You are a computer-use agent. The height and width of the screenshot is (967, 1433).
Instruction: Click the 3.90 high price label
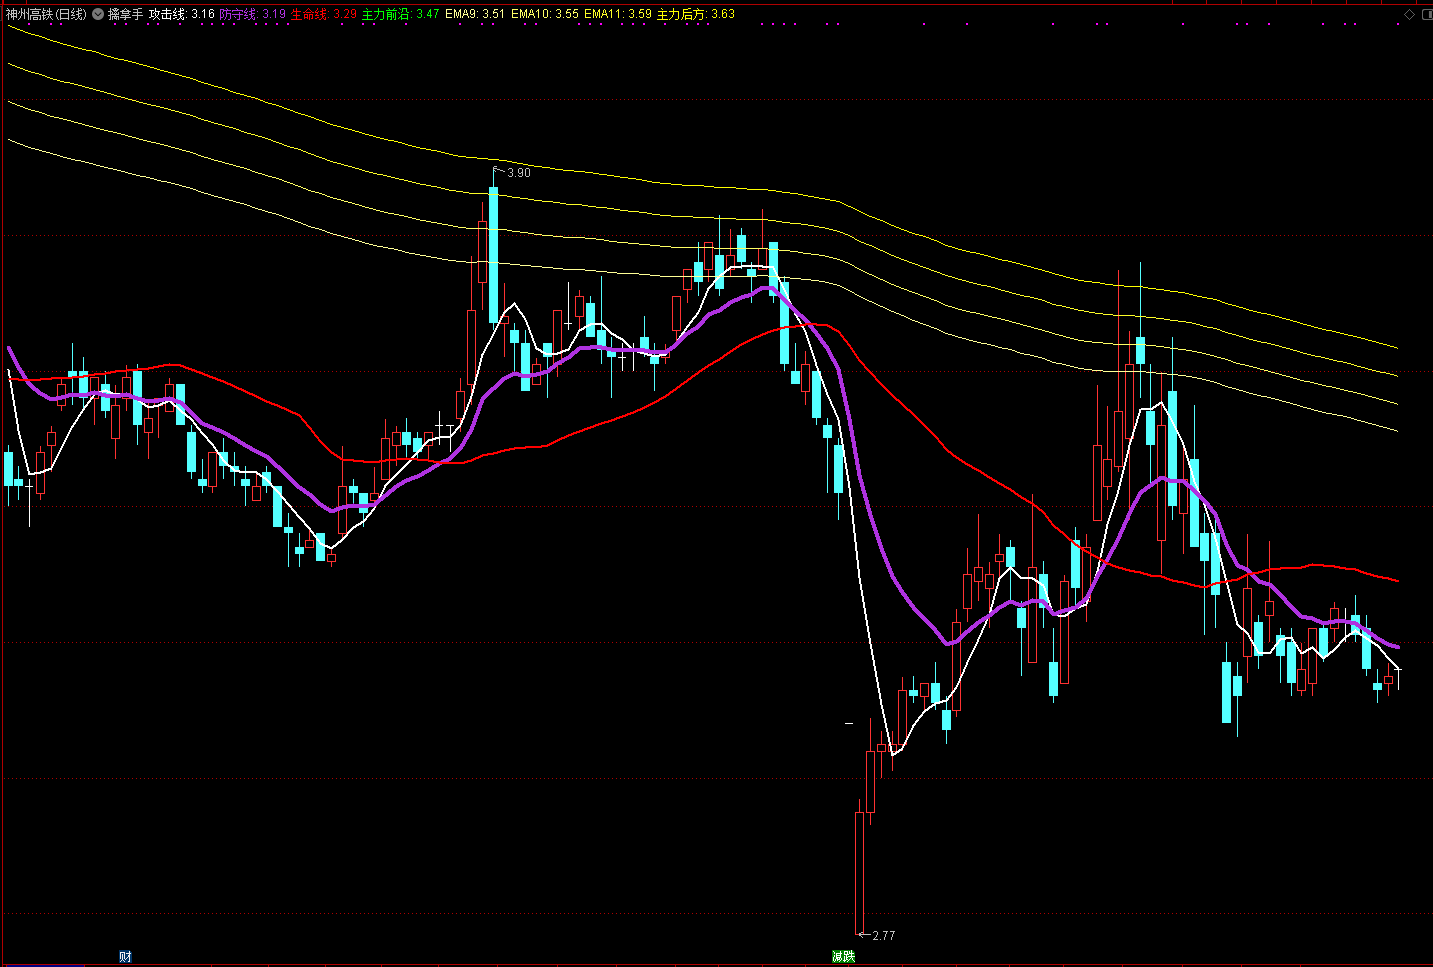tap(519, 173)
